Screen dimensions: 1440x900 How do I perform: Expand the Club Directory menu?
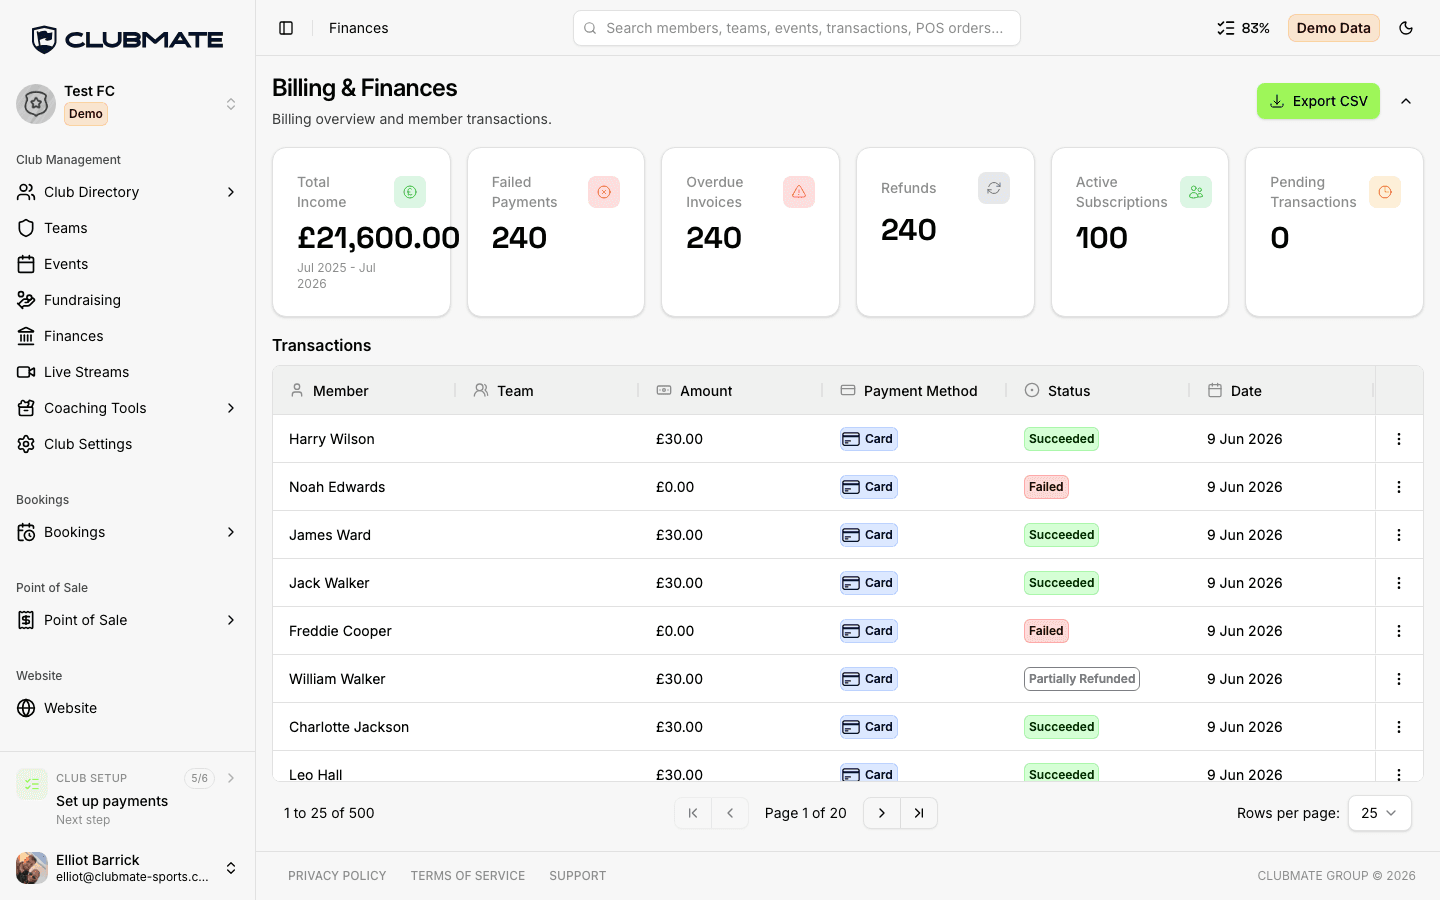coord(128,192)
